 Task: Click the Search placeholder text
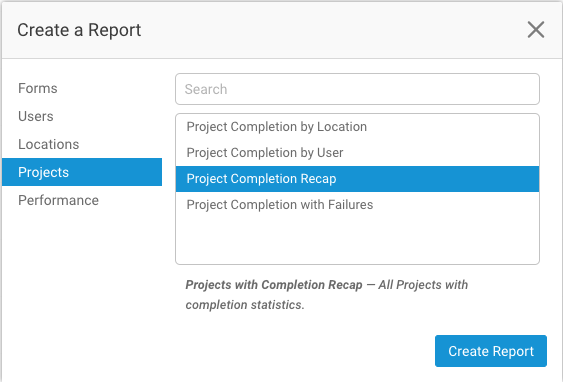coord(206,89)
